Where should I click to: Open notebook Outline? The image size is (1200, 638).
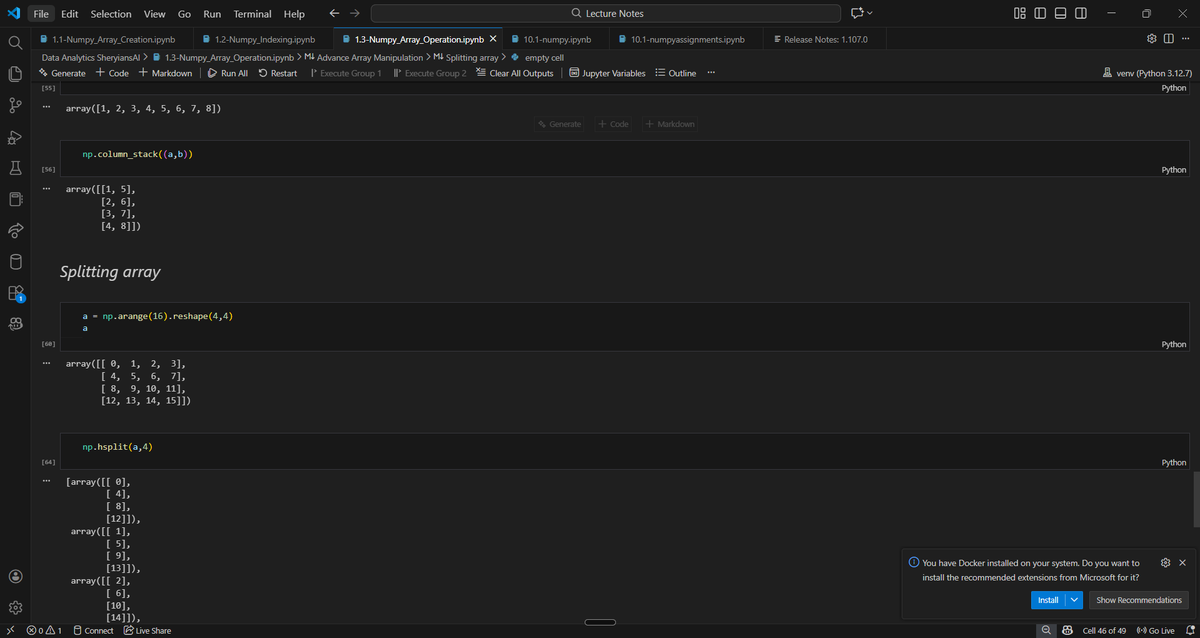coord(675,73)
